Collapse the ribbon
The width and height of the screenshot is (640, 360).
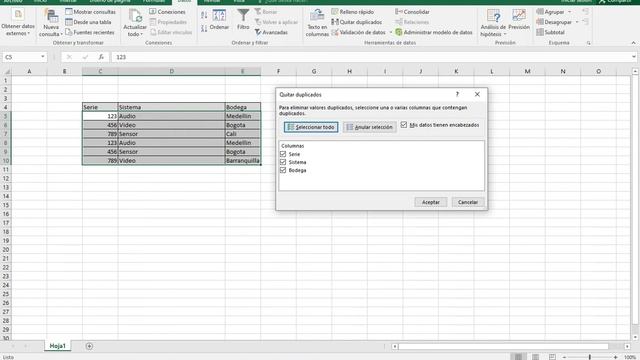[633, 43]
